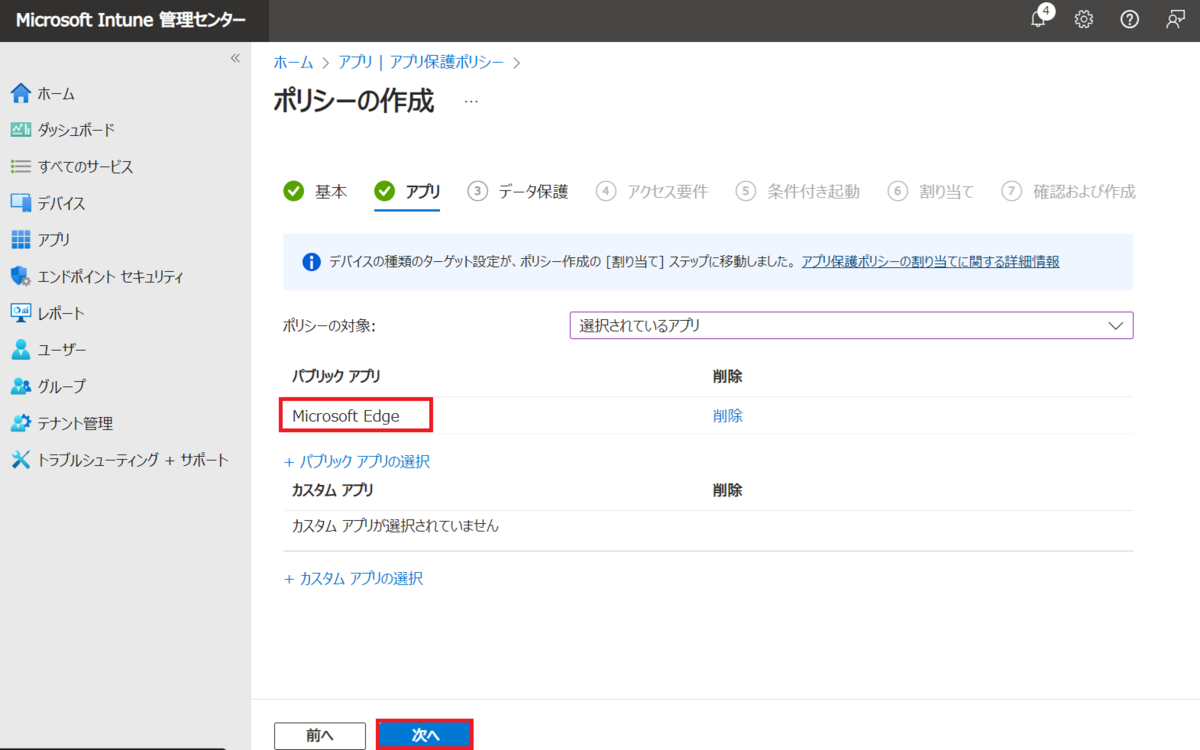Click + カスタム アプリの選択 link

353,579
